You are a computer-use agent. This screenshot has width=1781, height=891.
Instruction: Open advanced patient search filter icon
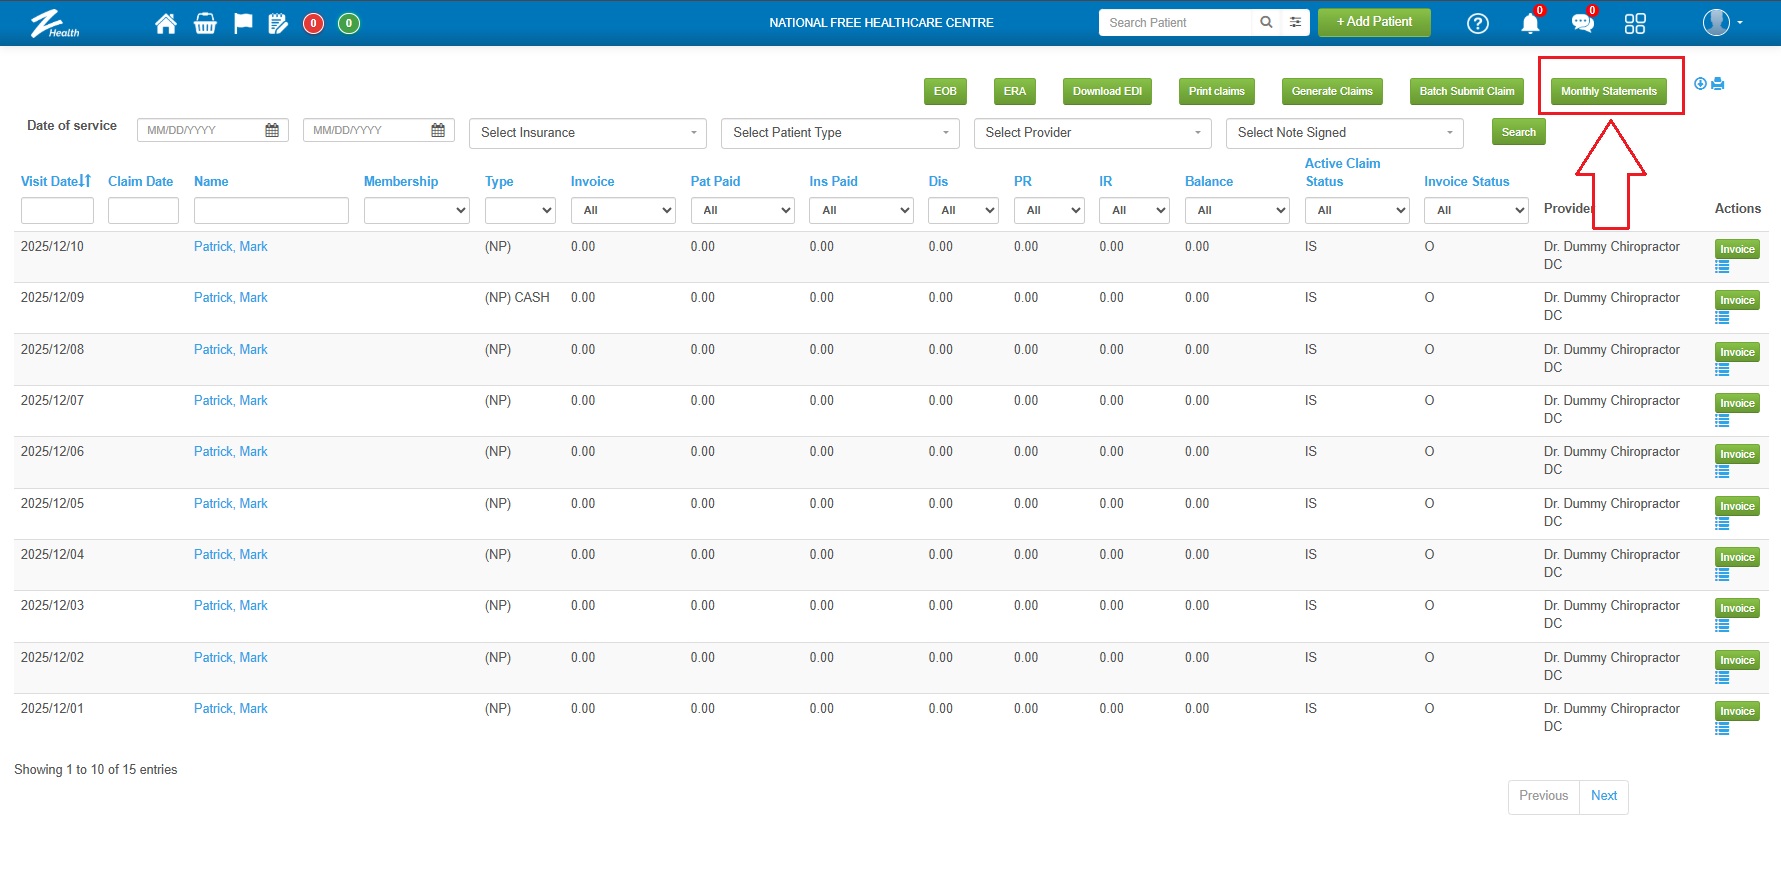point(1295,22)
